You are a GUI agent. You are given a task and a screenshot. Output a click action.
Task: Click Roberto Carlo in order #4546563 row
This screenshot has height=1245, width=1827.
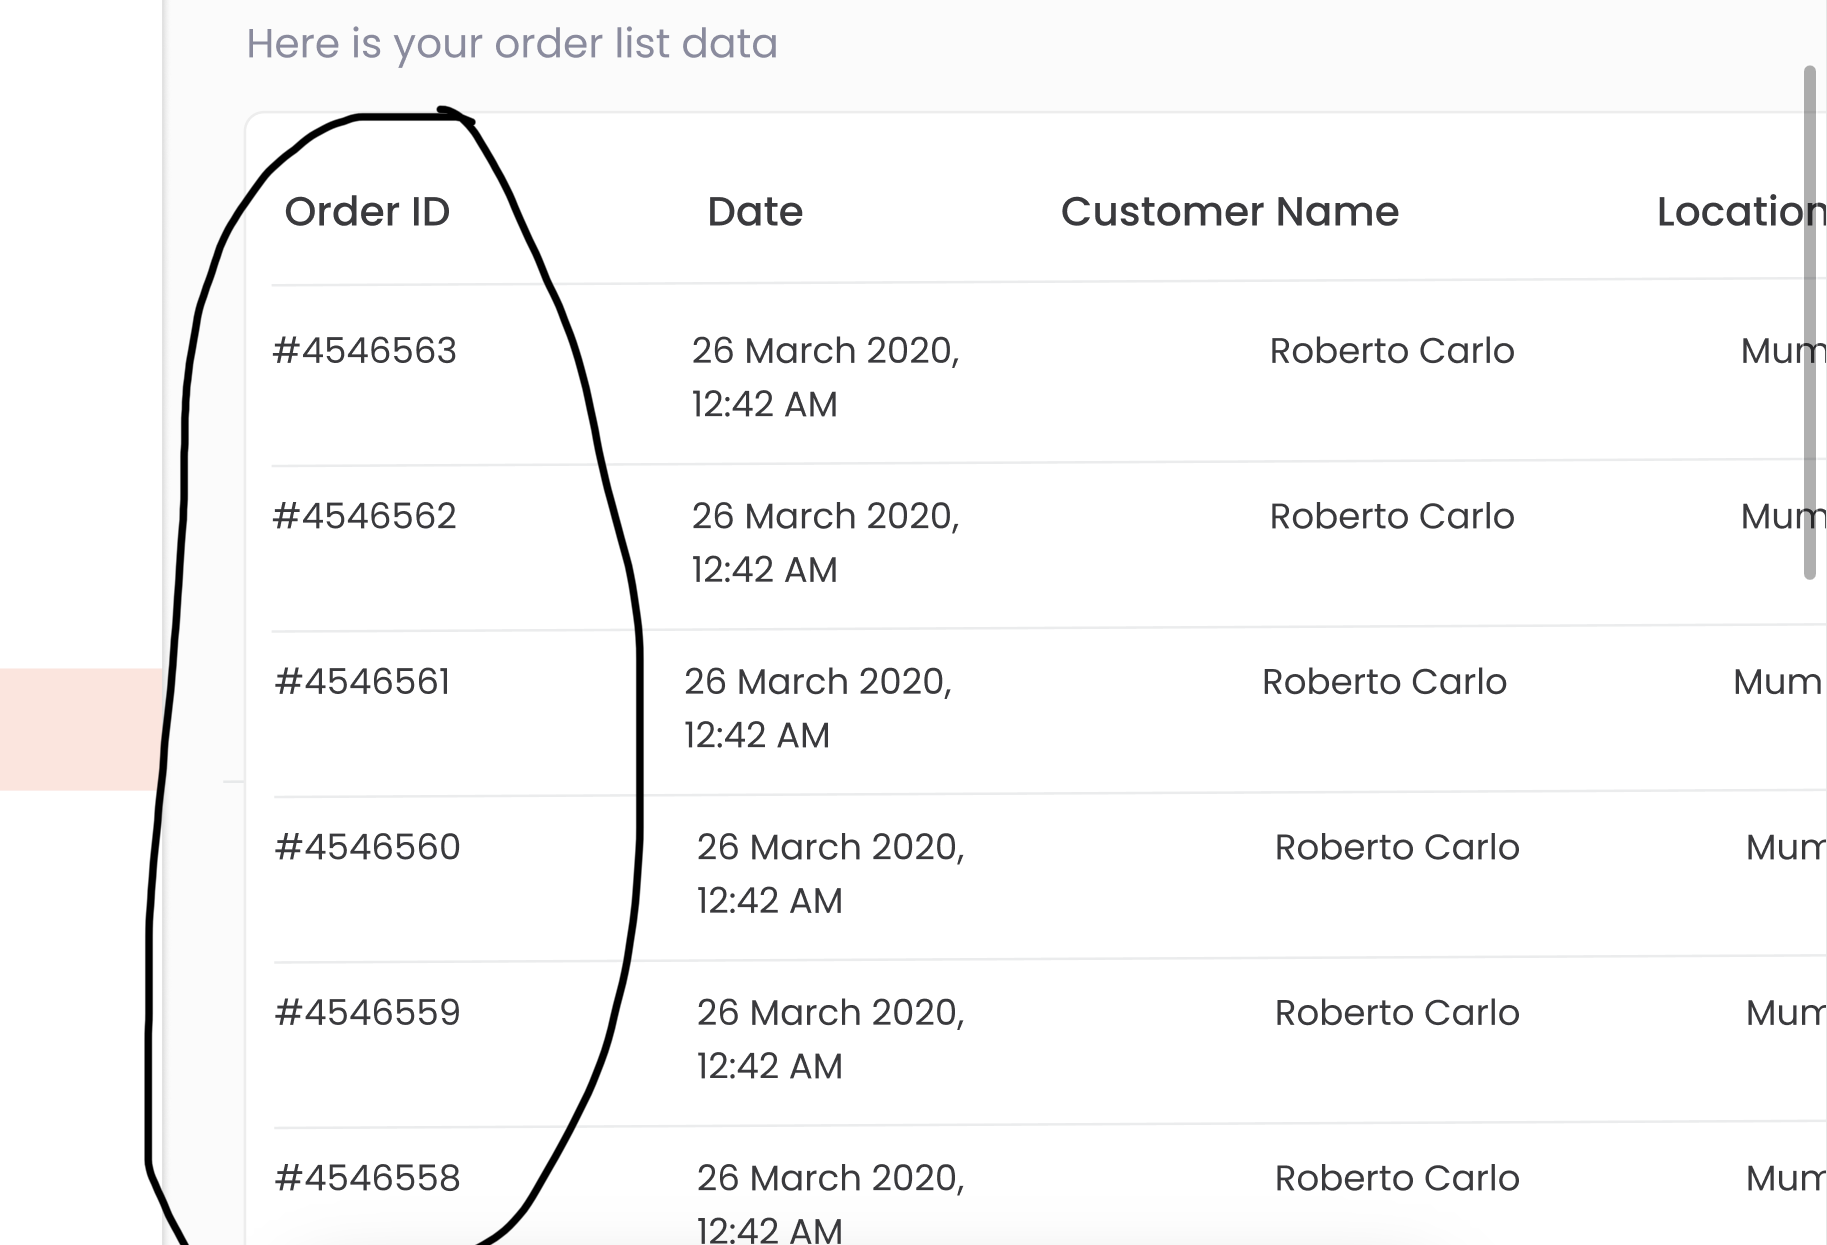(1392, 351)
